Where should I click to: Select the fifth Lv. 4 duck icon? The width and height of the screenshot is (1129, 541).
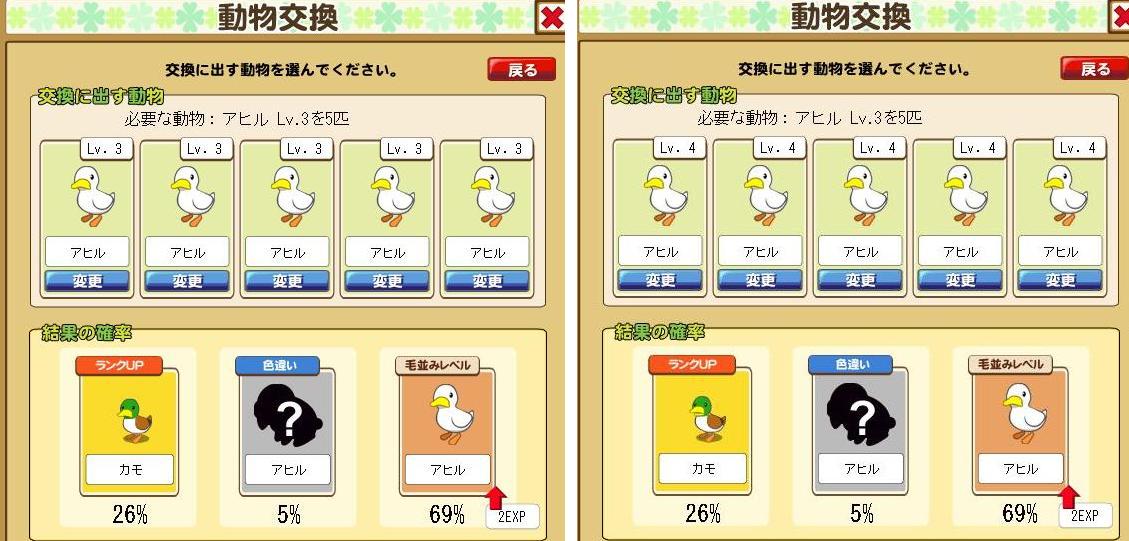click(1066, 195)
